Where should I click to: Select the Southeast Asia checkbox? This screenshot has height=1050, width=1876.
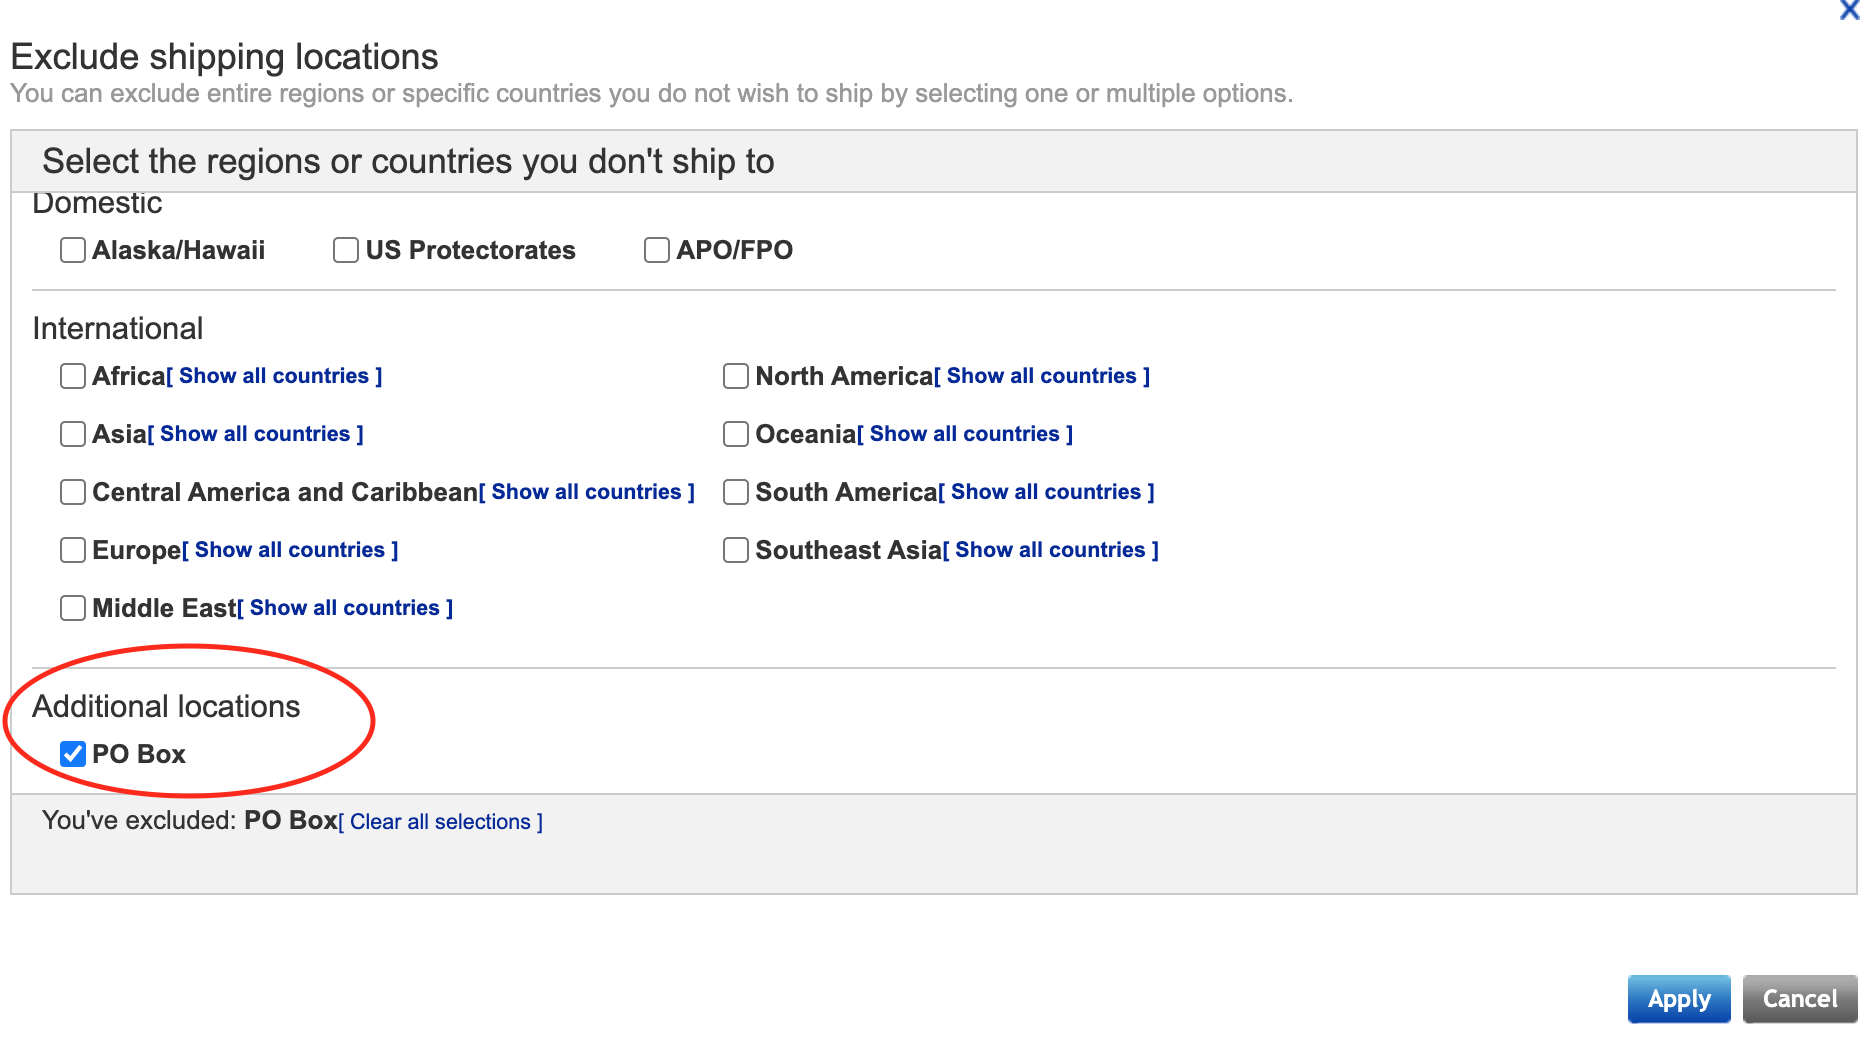pyautogui.click(x=736, y=550)
